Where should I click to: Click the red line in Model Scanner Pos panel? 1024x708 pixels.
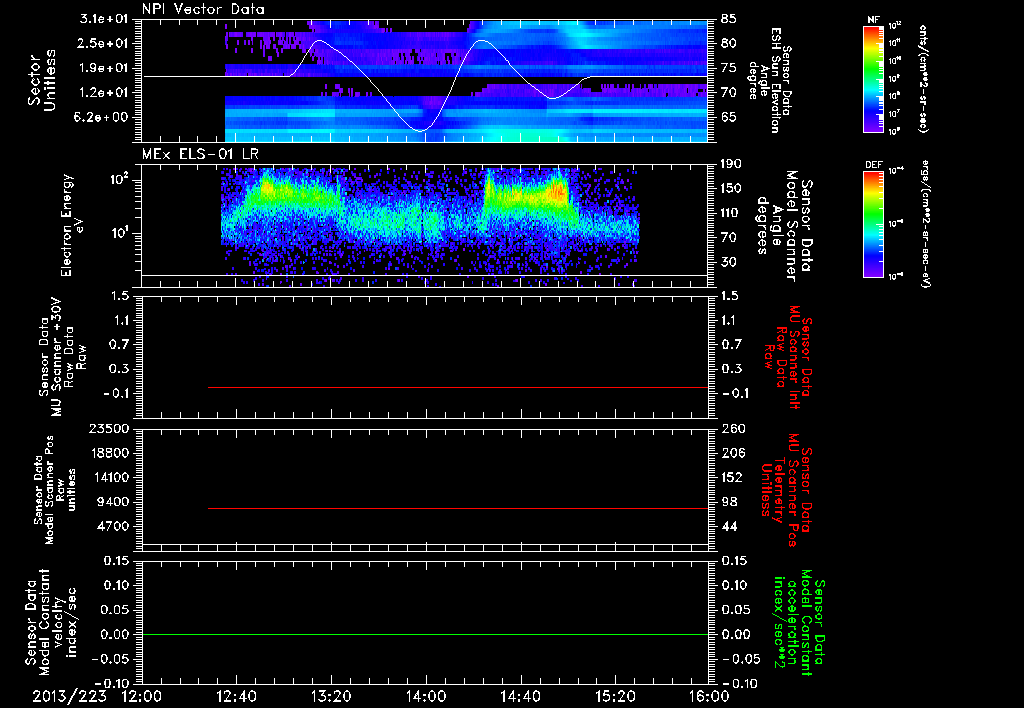457,508
